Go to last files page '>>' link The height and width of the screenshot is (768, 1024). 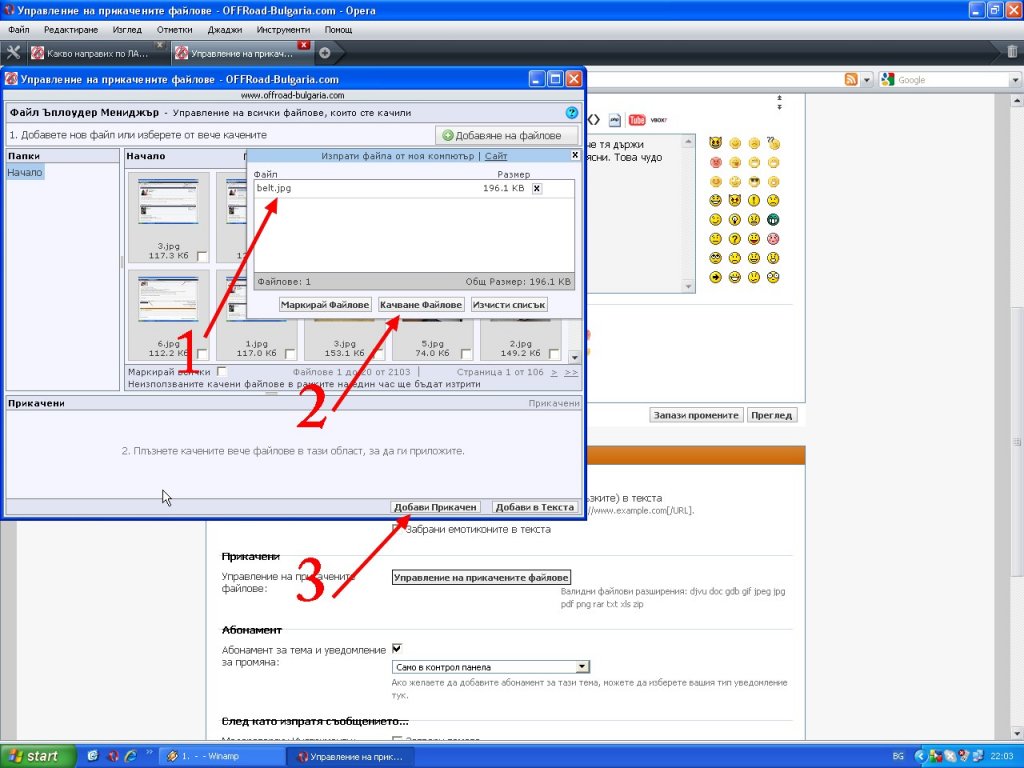(571, 372)
